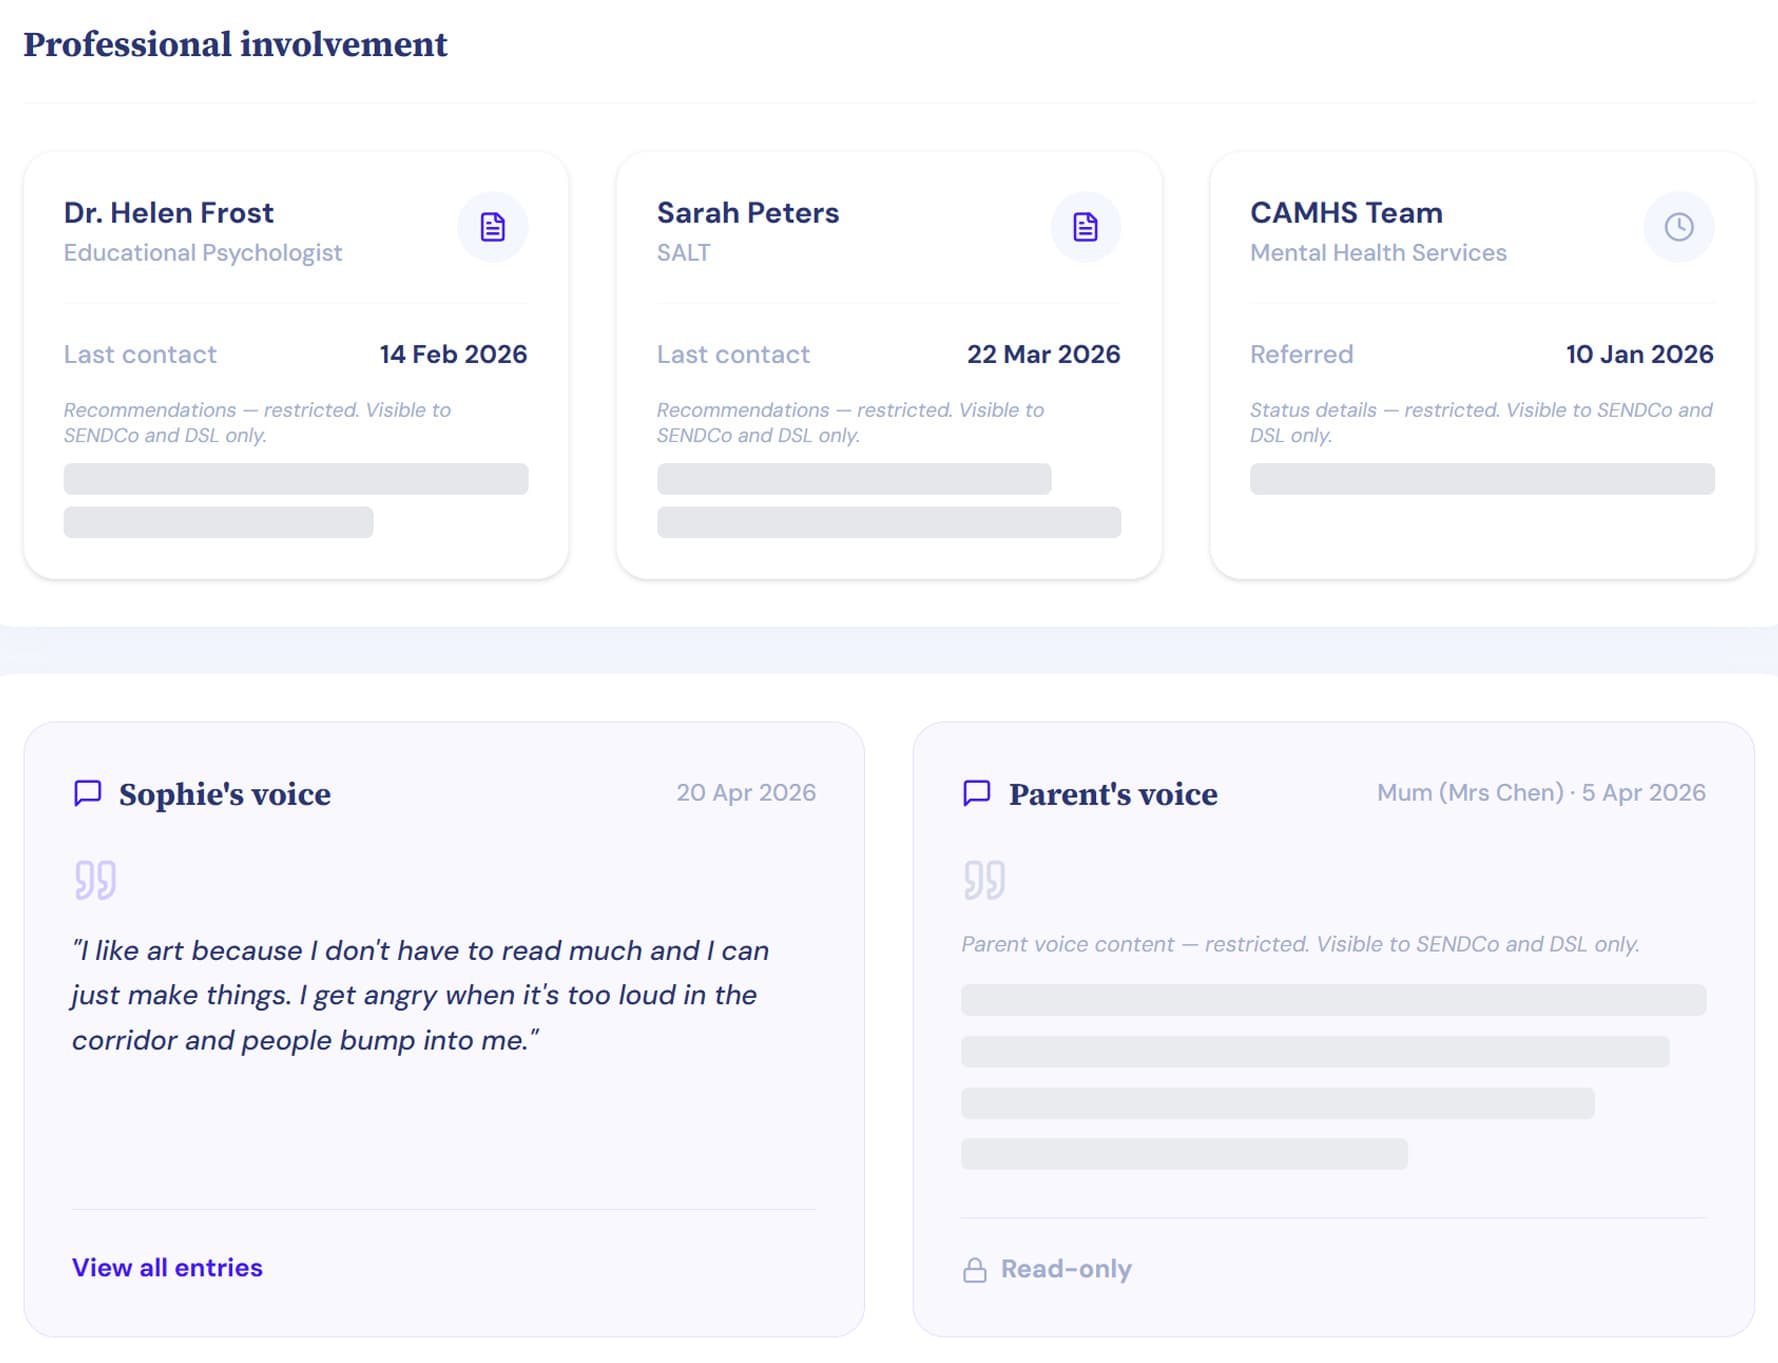Image resolution: width=1778 pixels, height=1363 pixels.
Task: Open Sarah Peters' report document icon
Action: click(1085, 227)
